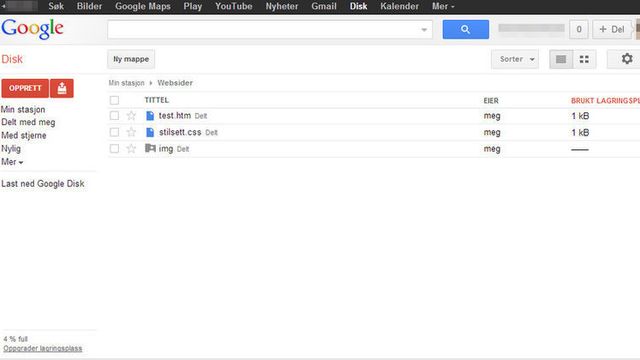
Task: Click the blue search magnifier button
Action: tap(465, 29)
